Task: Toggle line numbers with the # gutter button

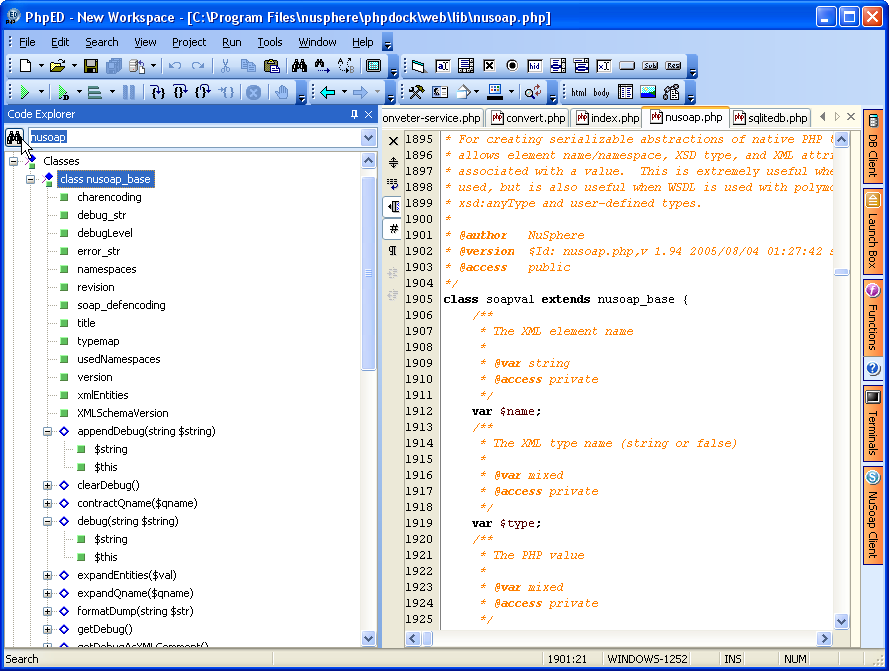Action: pos(393,228)
